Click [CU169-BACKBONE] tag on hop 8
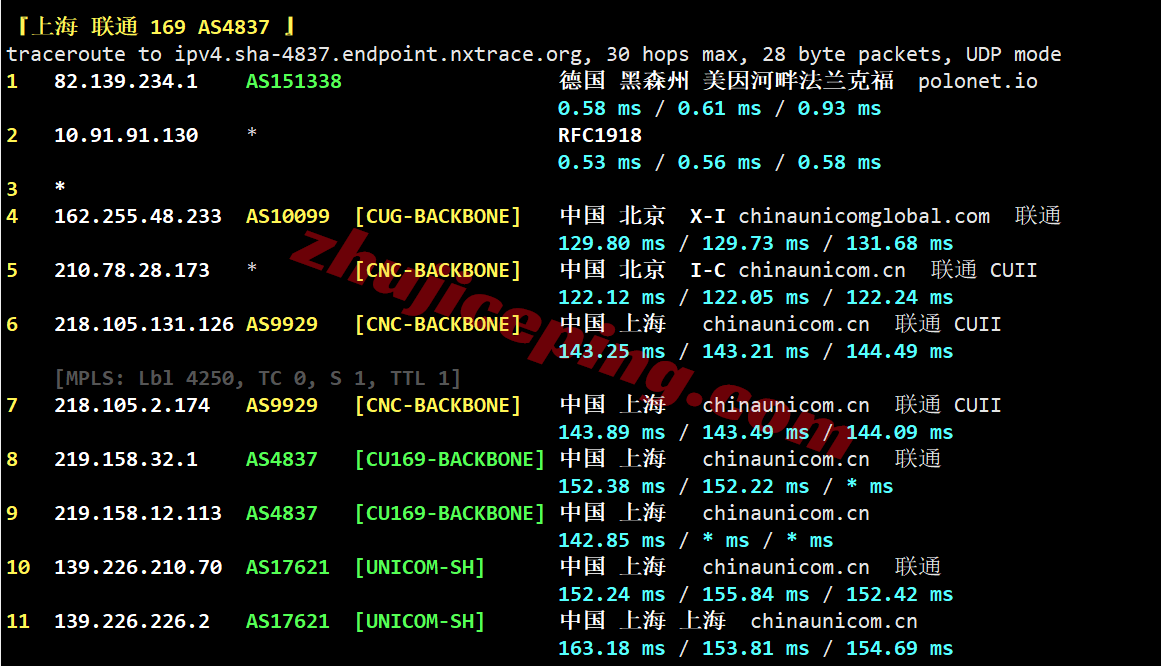This screenshot has height=666, width=1161. tap(449, 459)
